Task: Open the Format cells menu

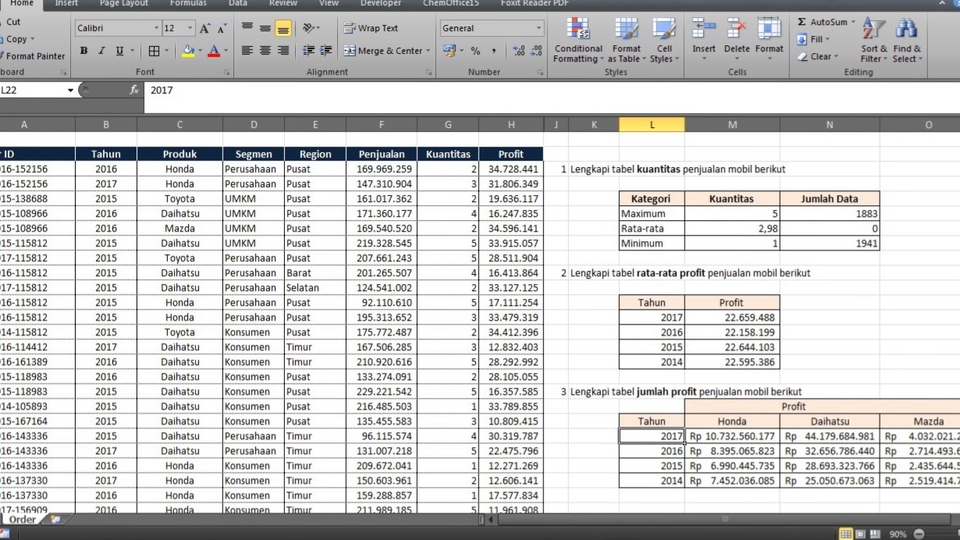Action: [x=769, y=39]
